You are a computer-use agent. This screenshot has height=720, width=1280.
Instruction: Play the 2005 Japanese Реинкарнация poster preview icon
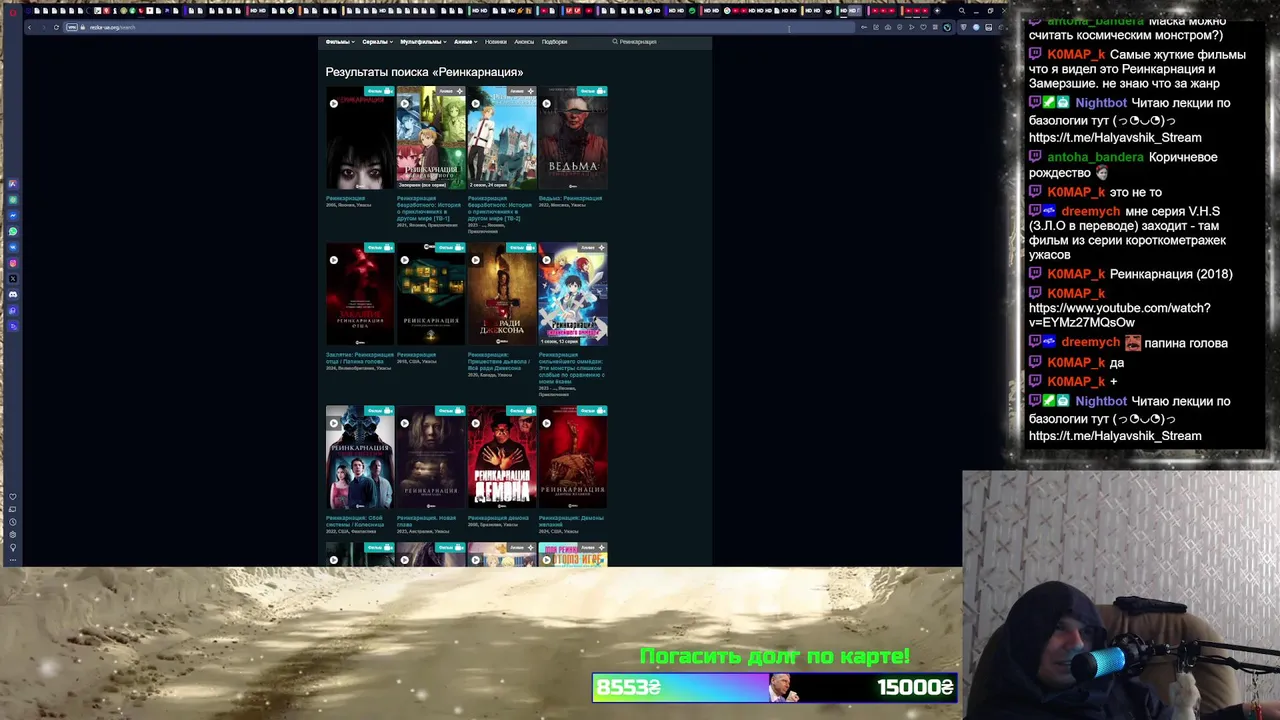pyautogui.click(x=334, y=103)
